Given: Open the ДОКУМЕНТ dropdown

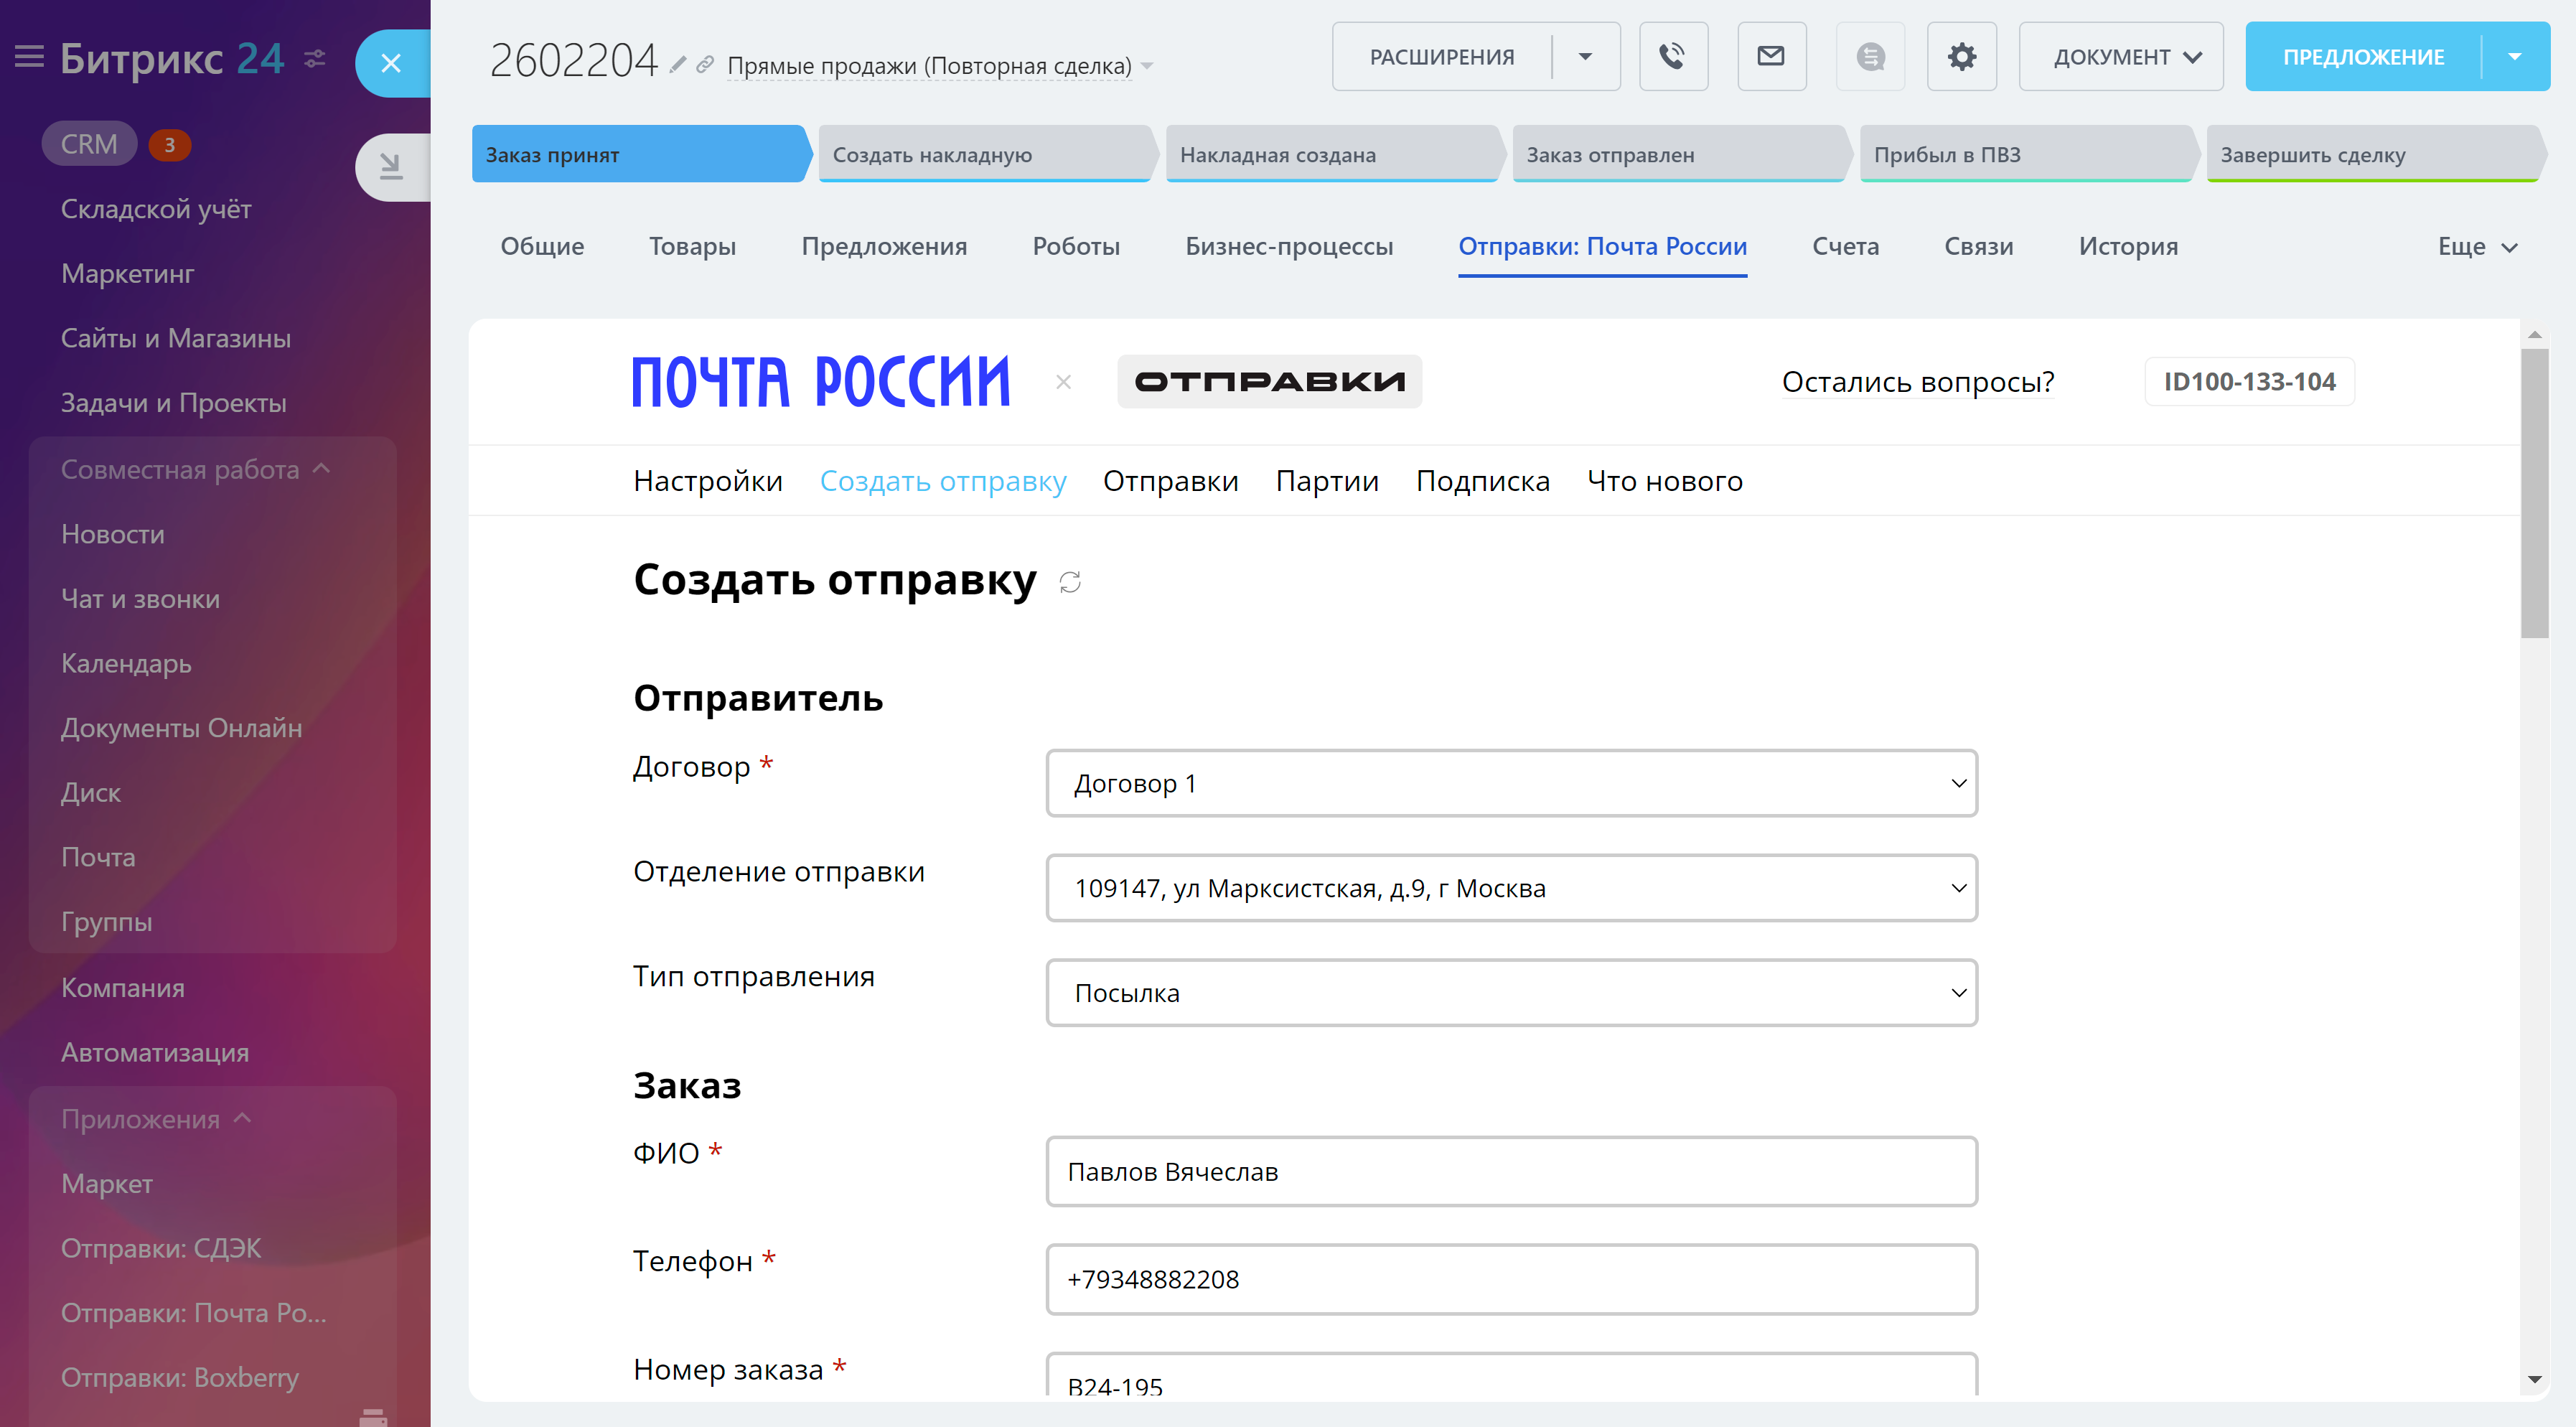Looking at the screenshot, I should 2120,57.
